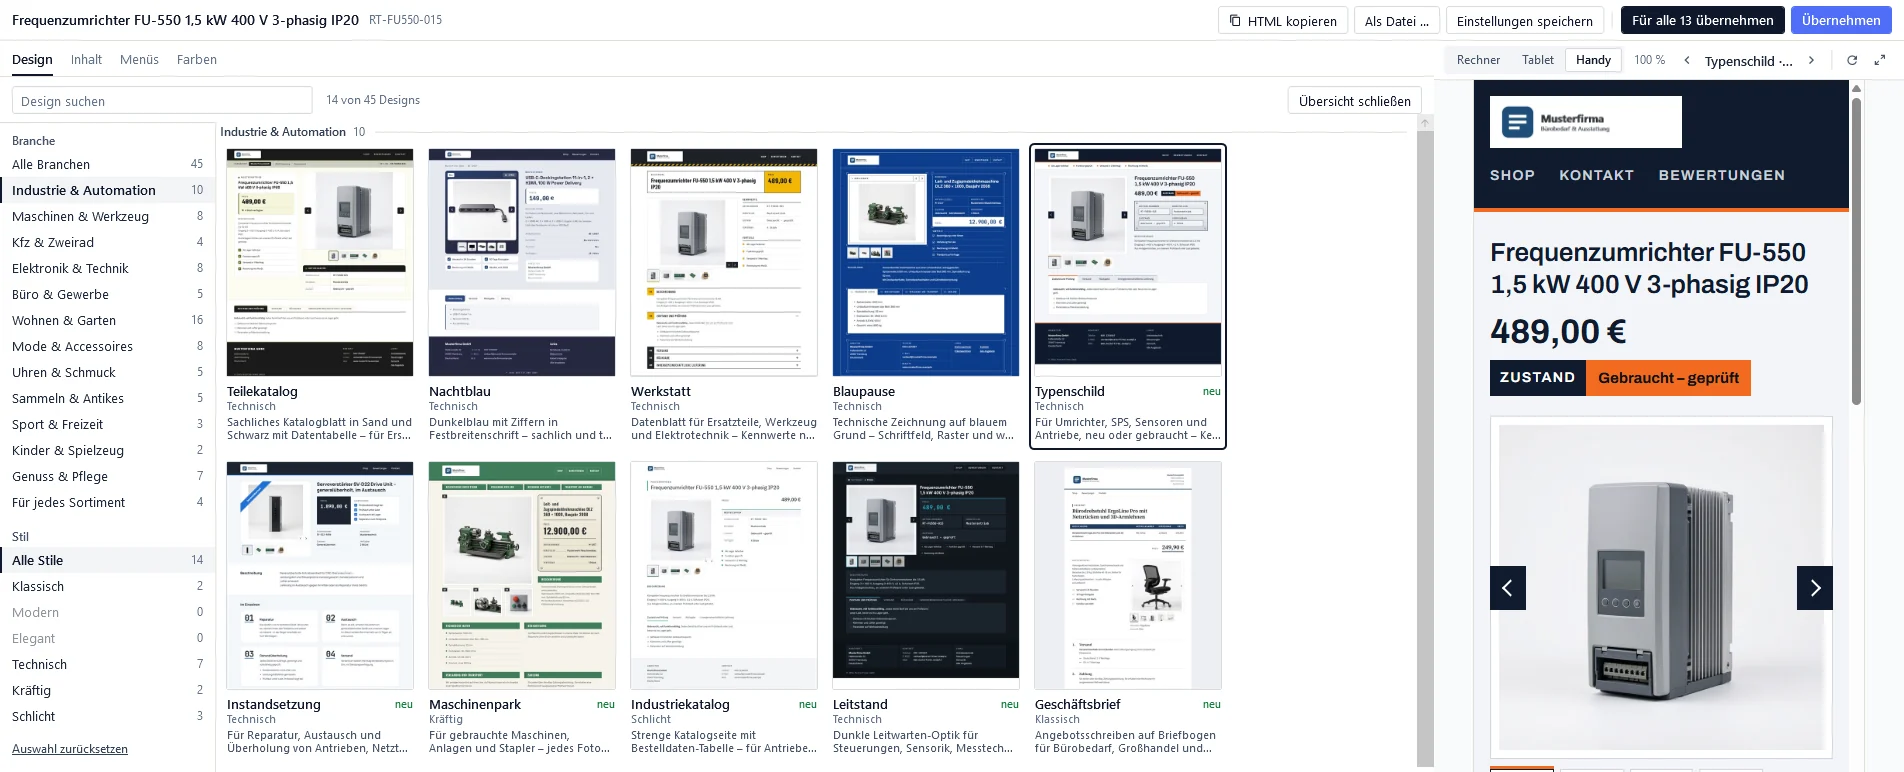Click the Design suchen search field

162,101
